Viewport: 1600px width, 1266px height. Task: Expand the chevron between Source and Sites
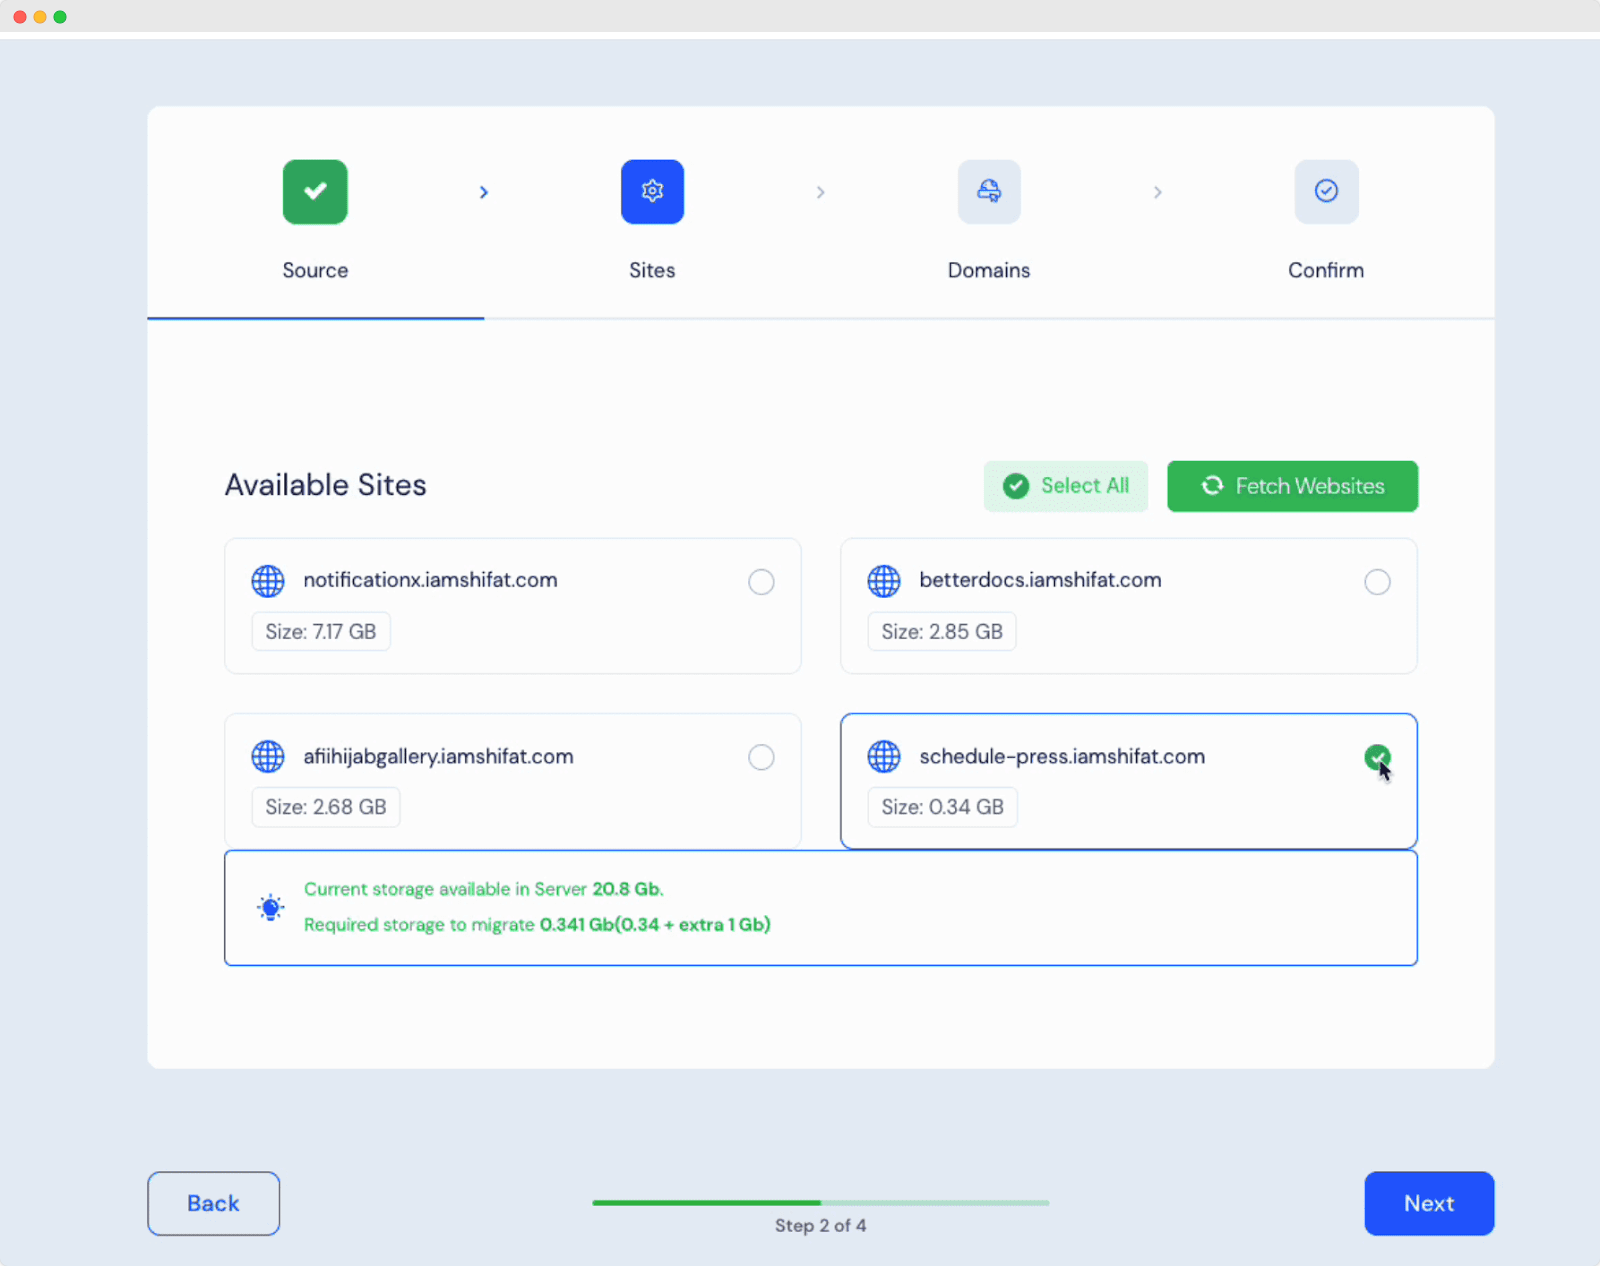tap(484, 192)
